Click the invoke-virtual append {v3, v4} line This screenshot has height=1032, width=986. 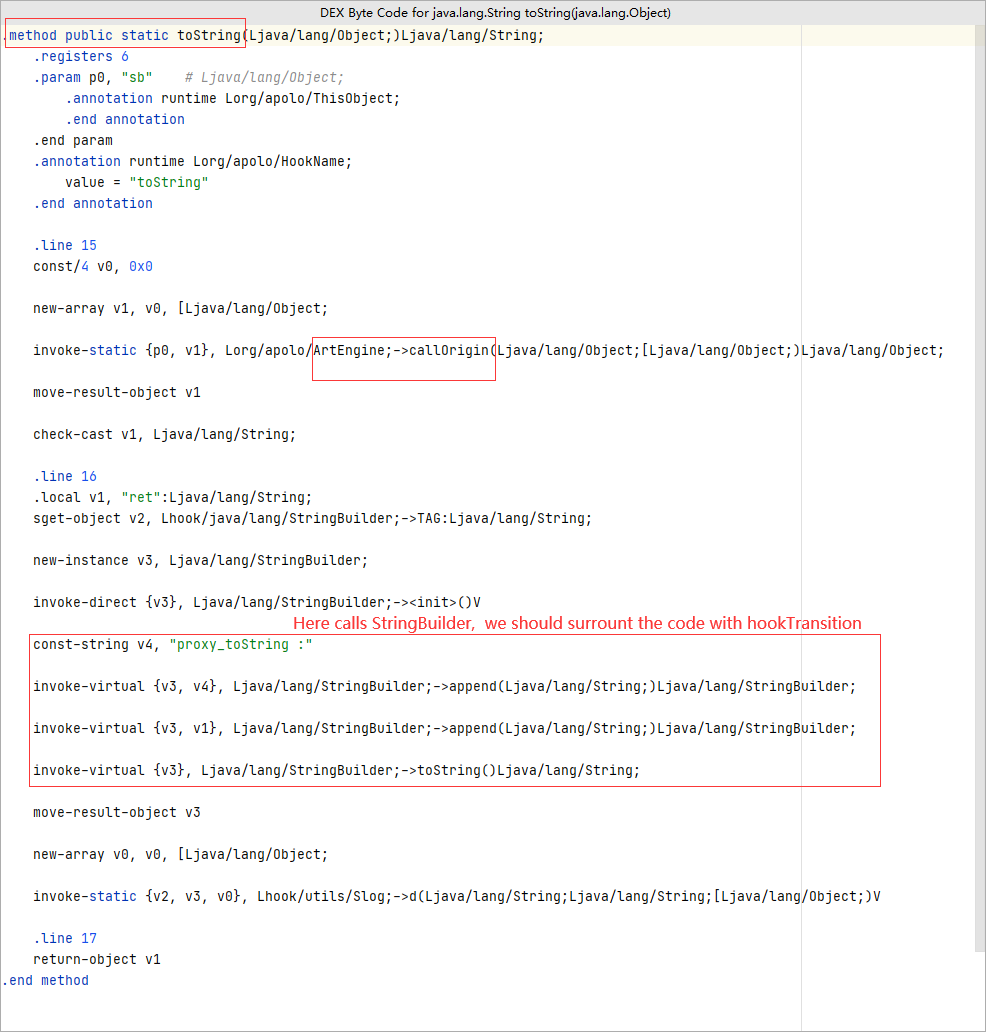click(x=444, y=687)
